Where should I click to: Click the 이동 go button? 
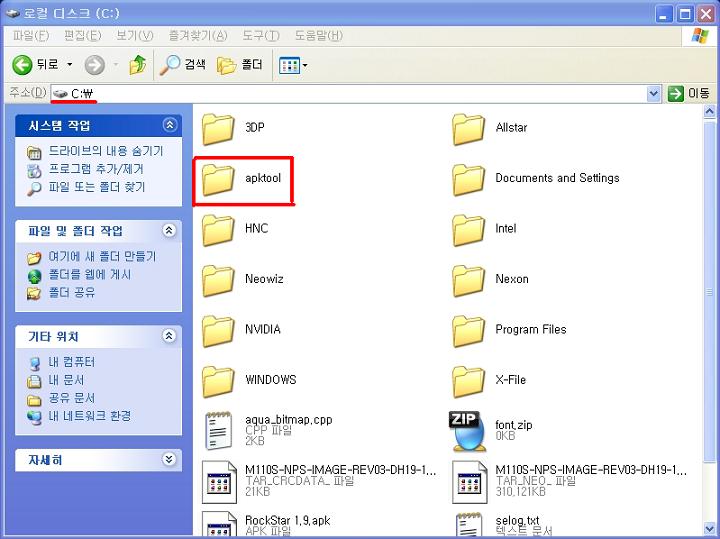pyautogui.click(x=688, y=93)
